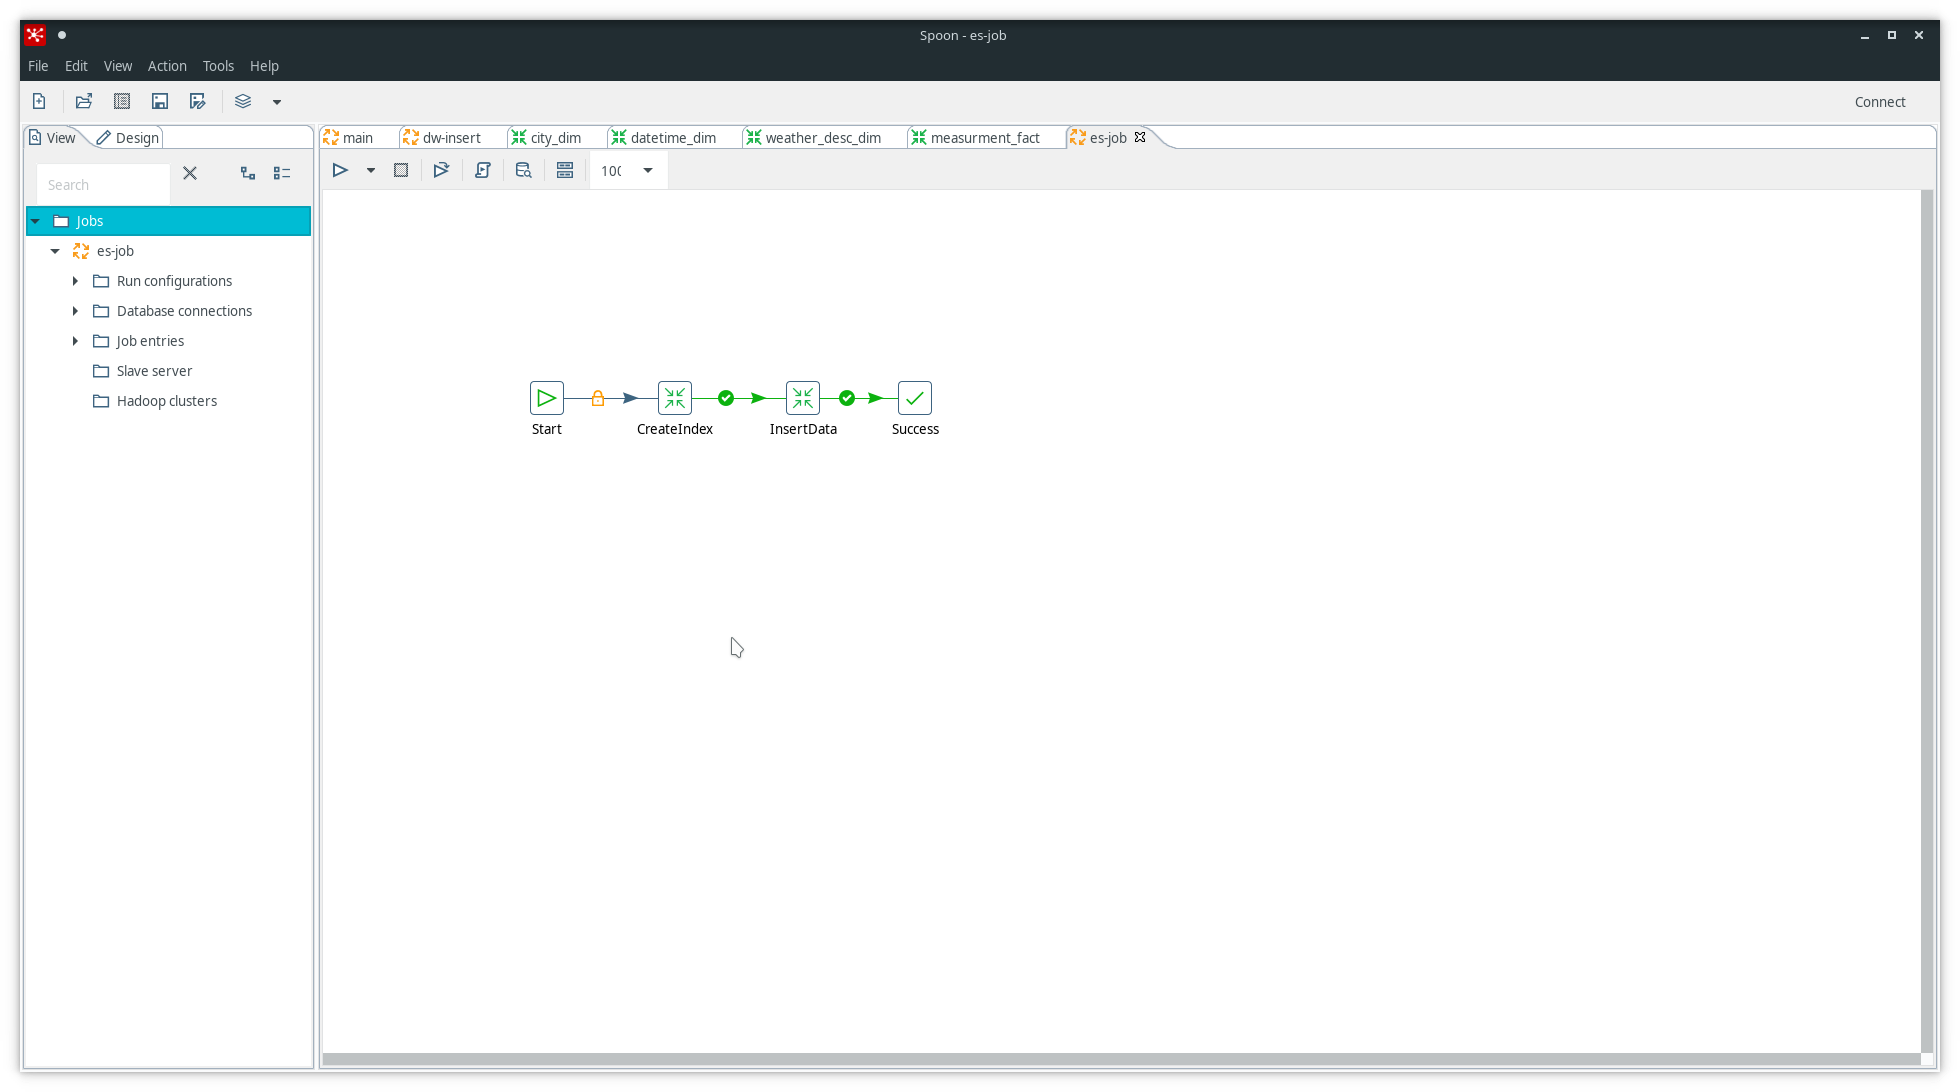Stop the running job
1960x1092 pixels.
401,170
